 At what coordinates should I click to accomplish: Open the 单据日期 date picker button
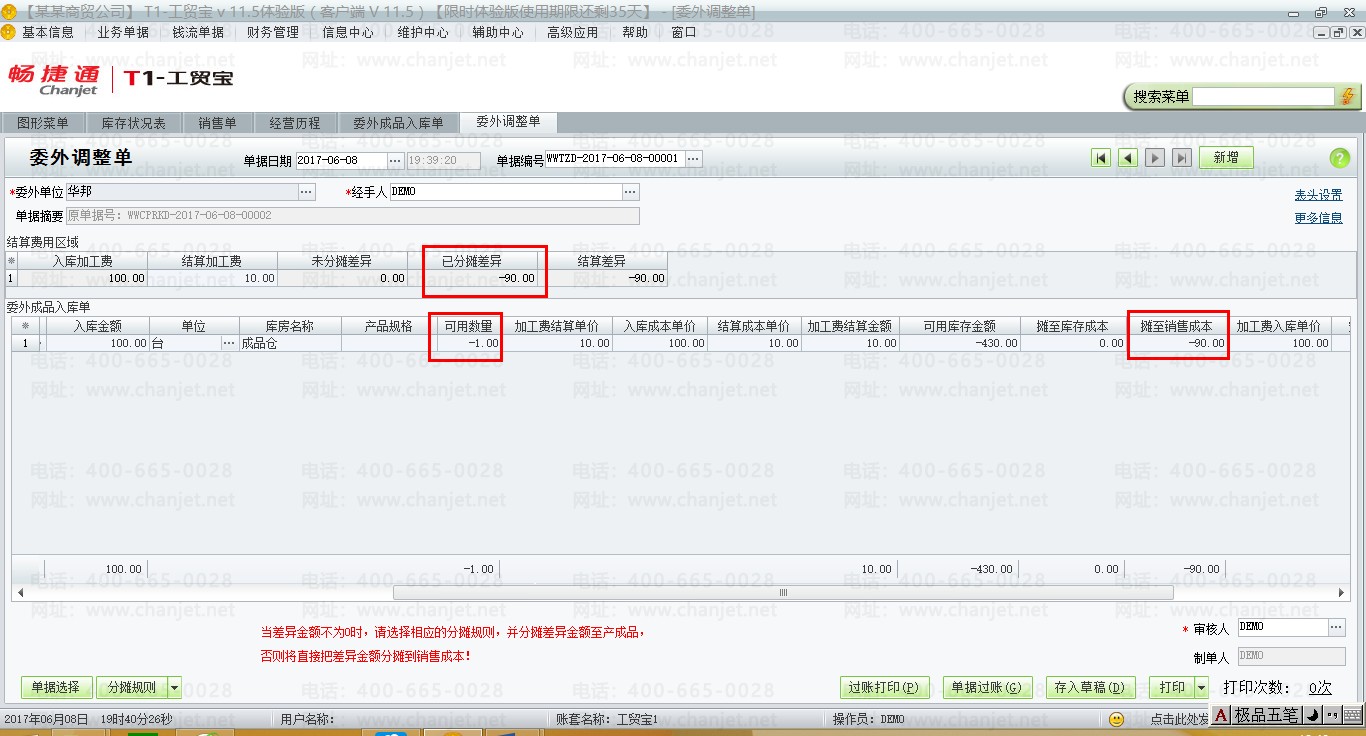coord(395,160)
